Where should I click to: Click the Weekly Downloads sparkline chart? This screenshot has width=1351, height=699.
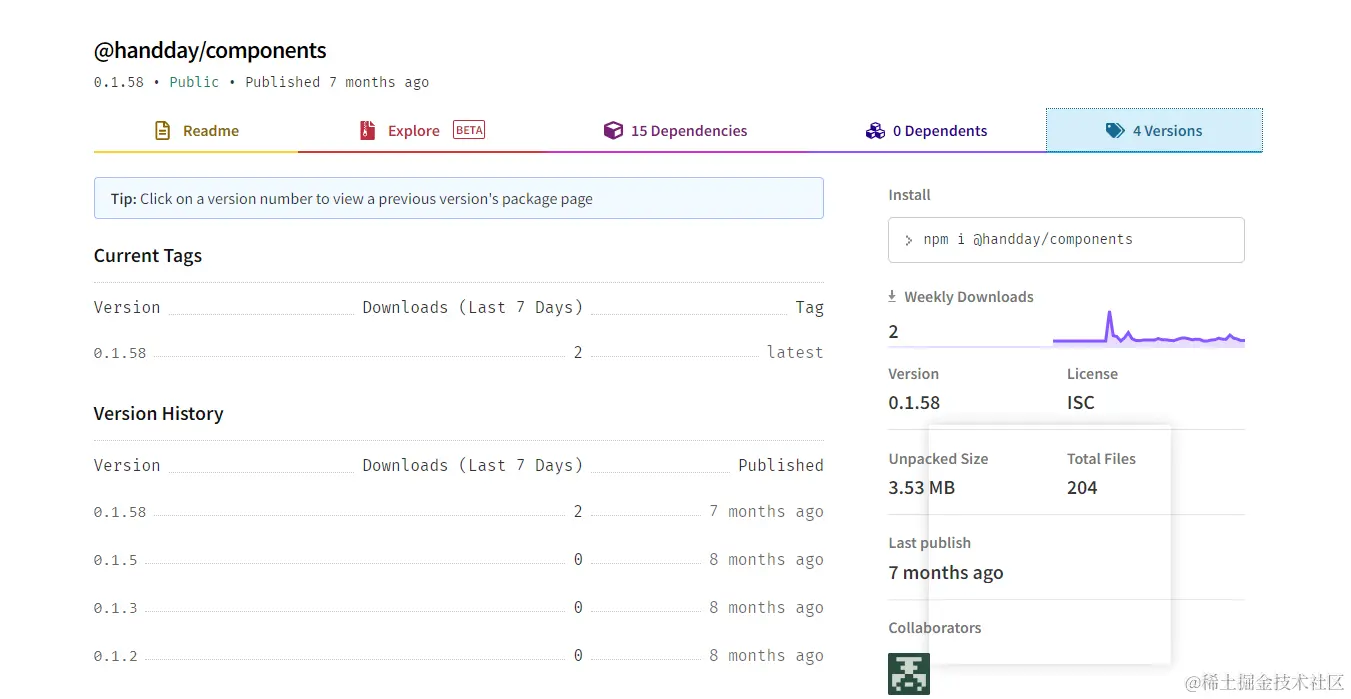(x=1148, y=329)
